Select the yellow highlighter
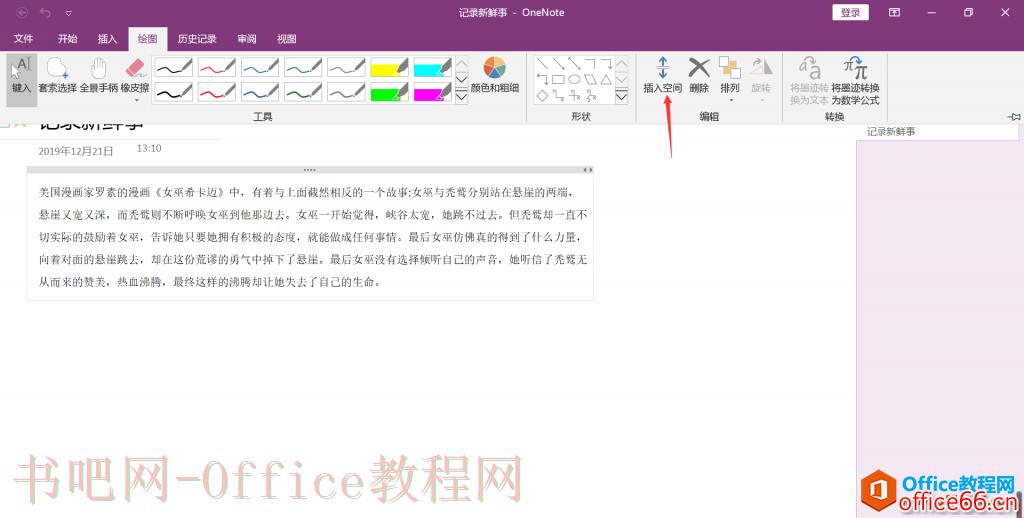Viewport: 1024px width, 518px height. click(x=389, y=67)
